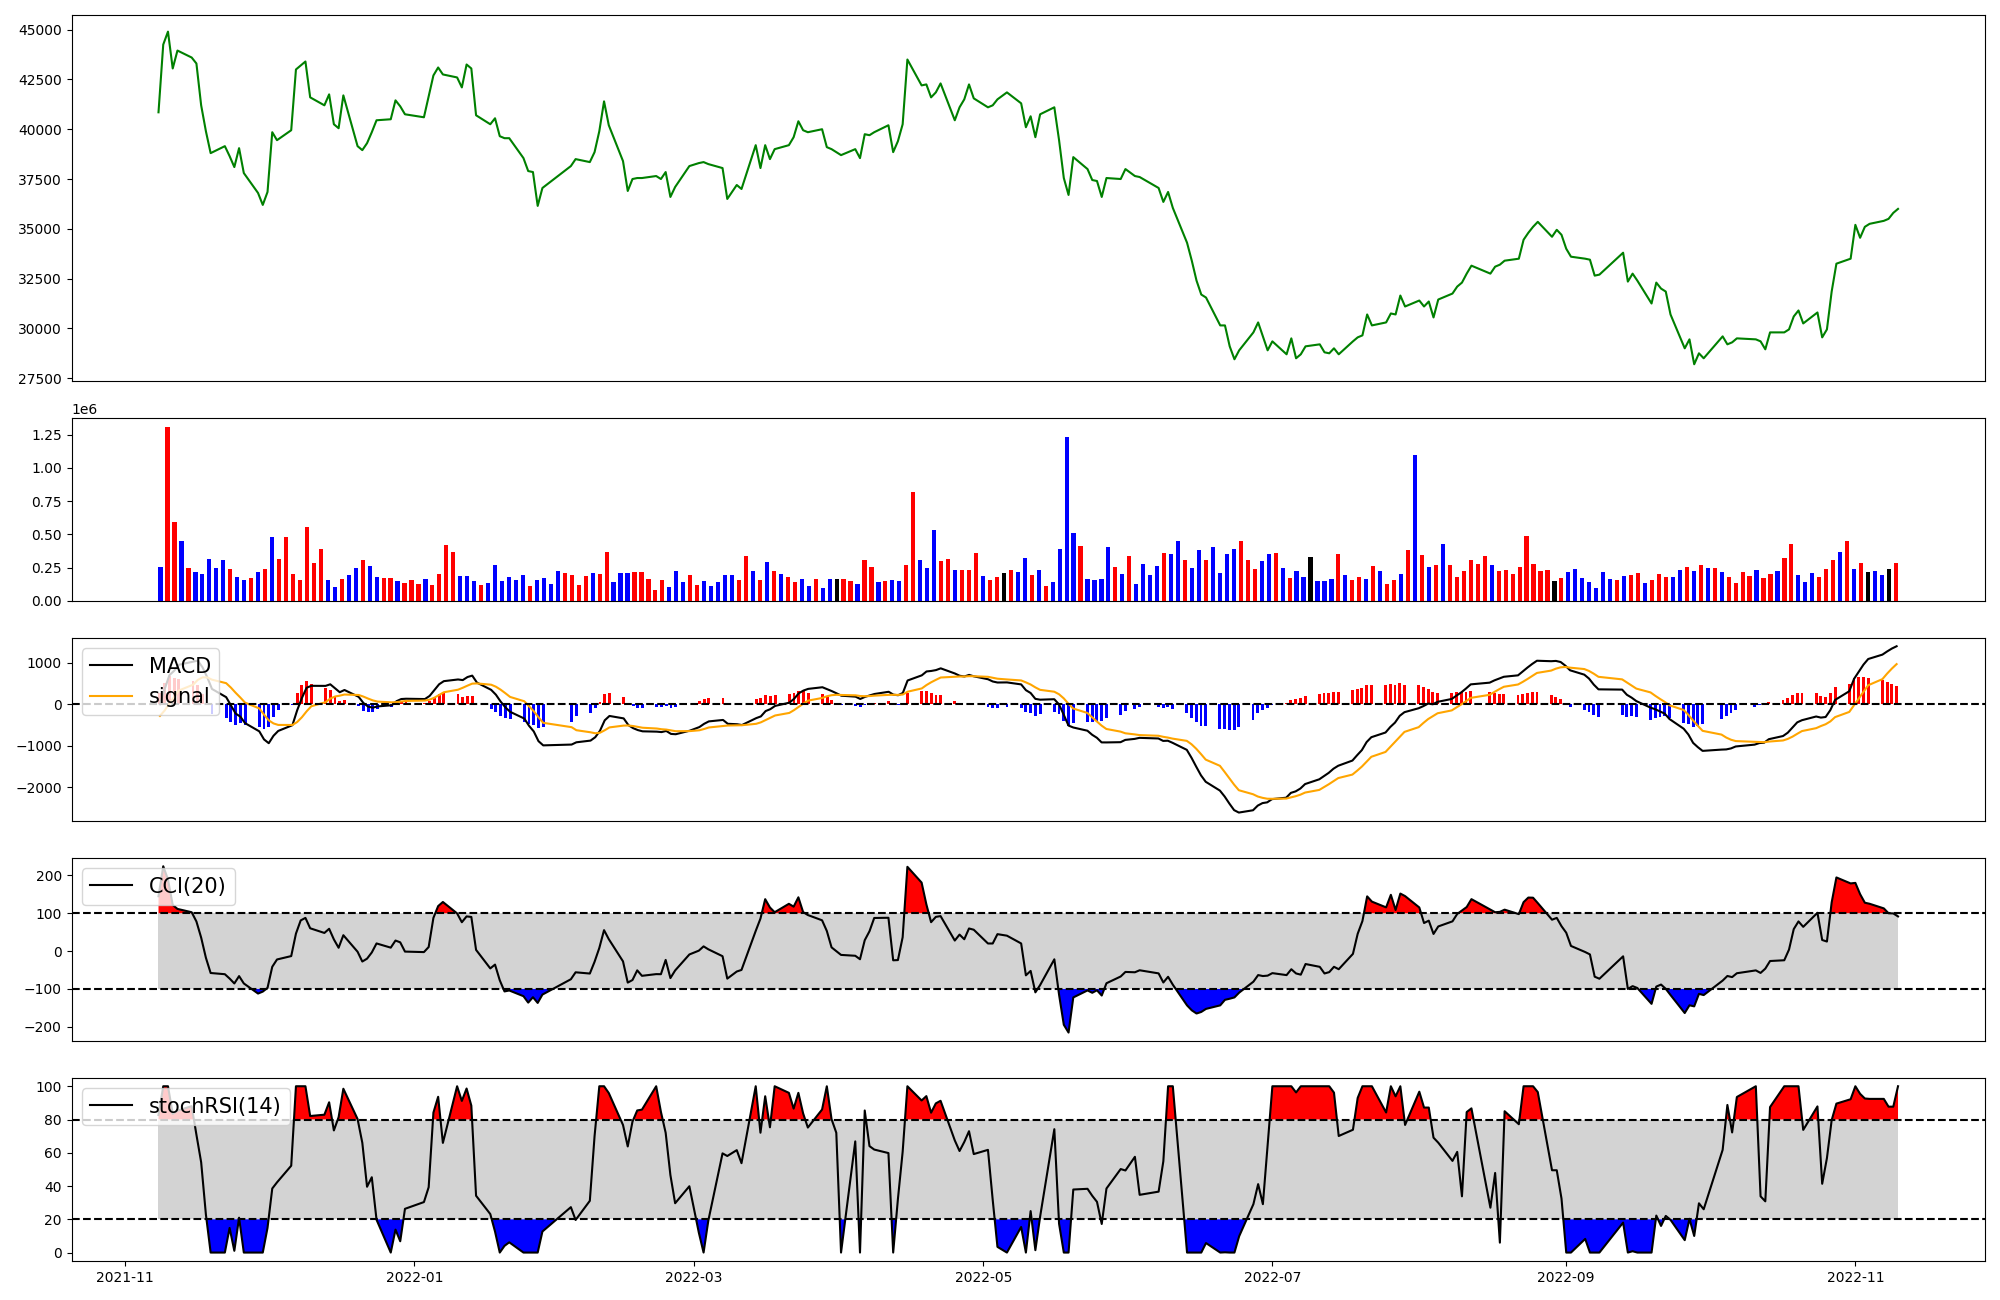Click the 2022-01 date axis label

[x=414, y=1277]
